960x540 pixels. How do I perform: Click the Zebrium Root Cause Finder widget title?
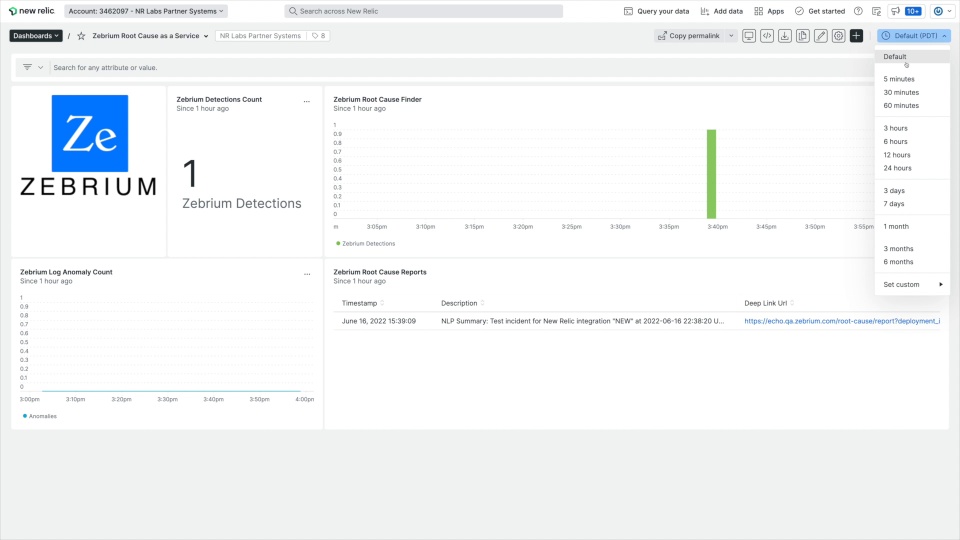pyautogui.click(x=377, y=99)
